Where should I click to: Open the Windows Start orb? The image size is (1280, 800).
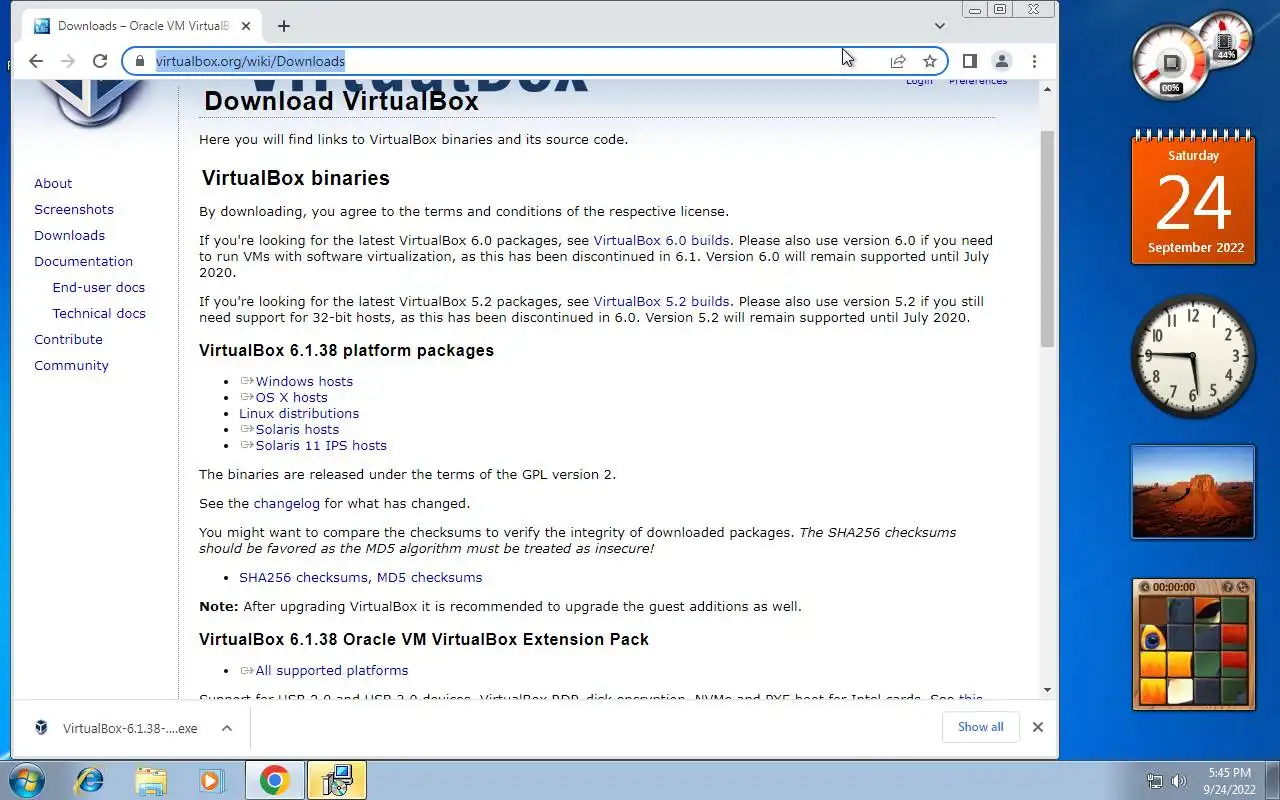[x=26, y=780]
